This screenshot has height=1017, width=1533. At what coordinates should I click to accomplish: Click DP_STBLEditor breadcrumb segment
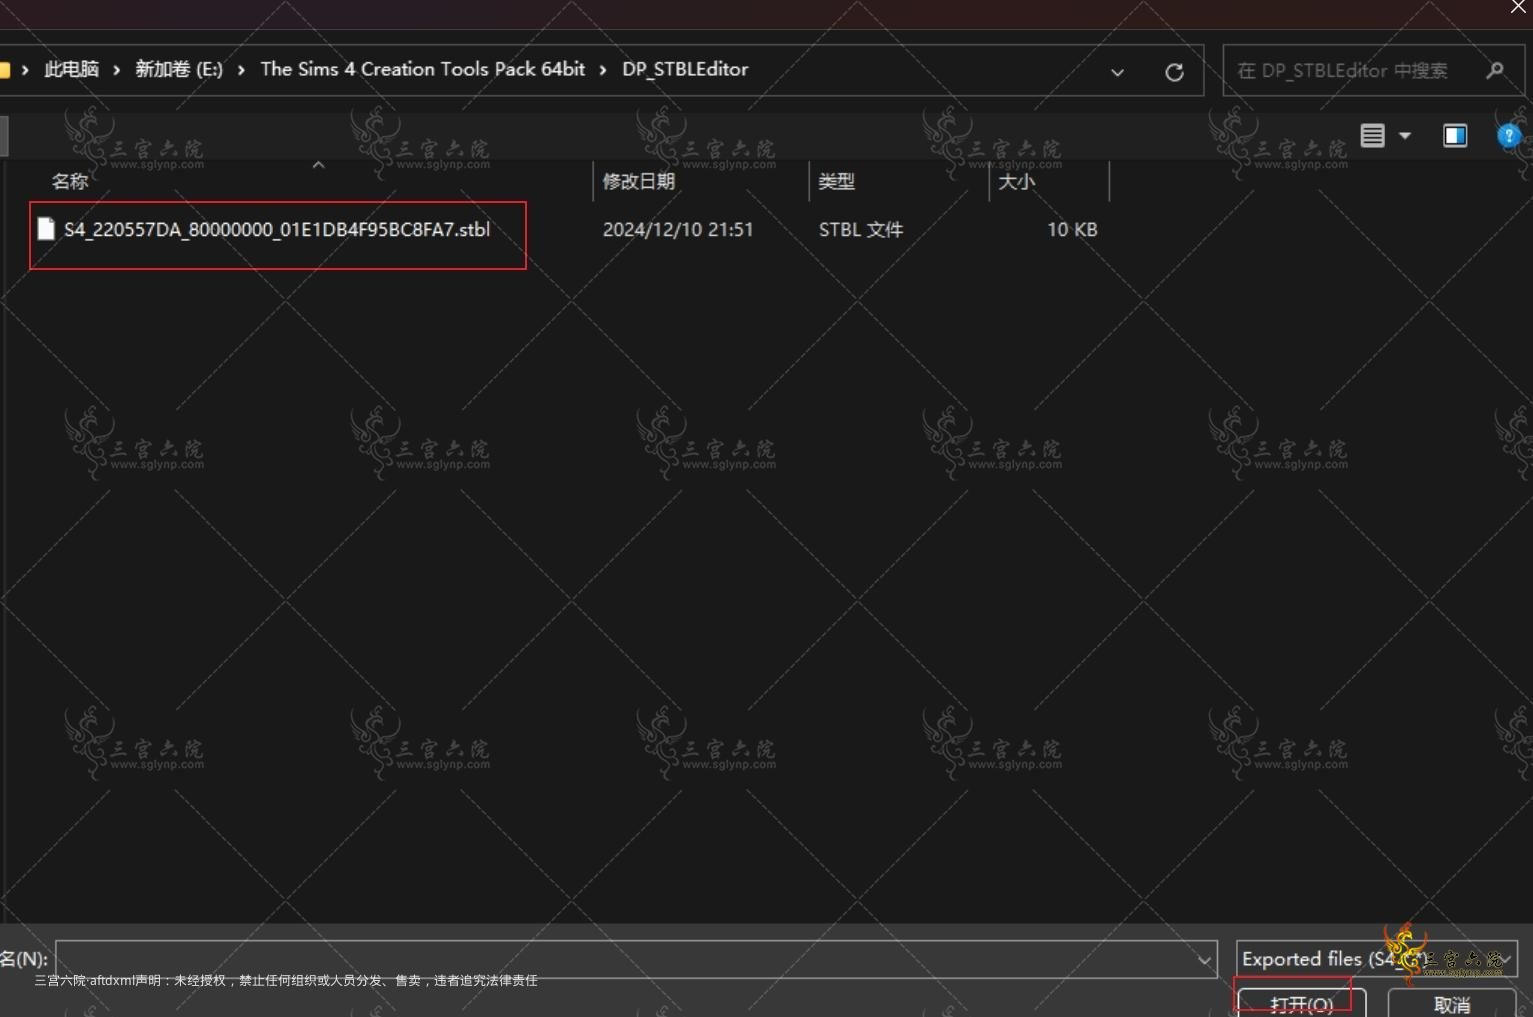[685, 69]
